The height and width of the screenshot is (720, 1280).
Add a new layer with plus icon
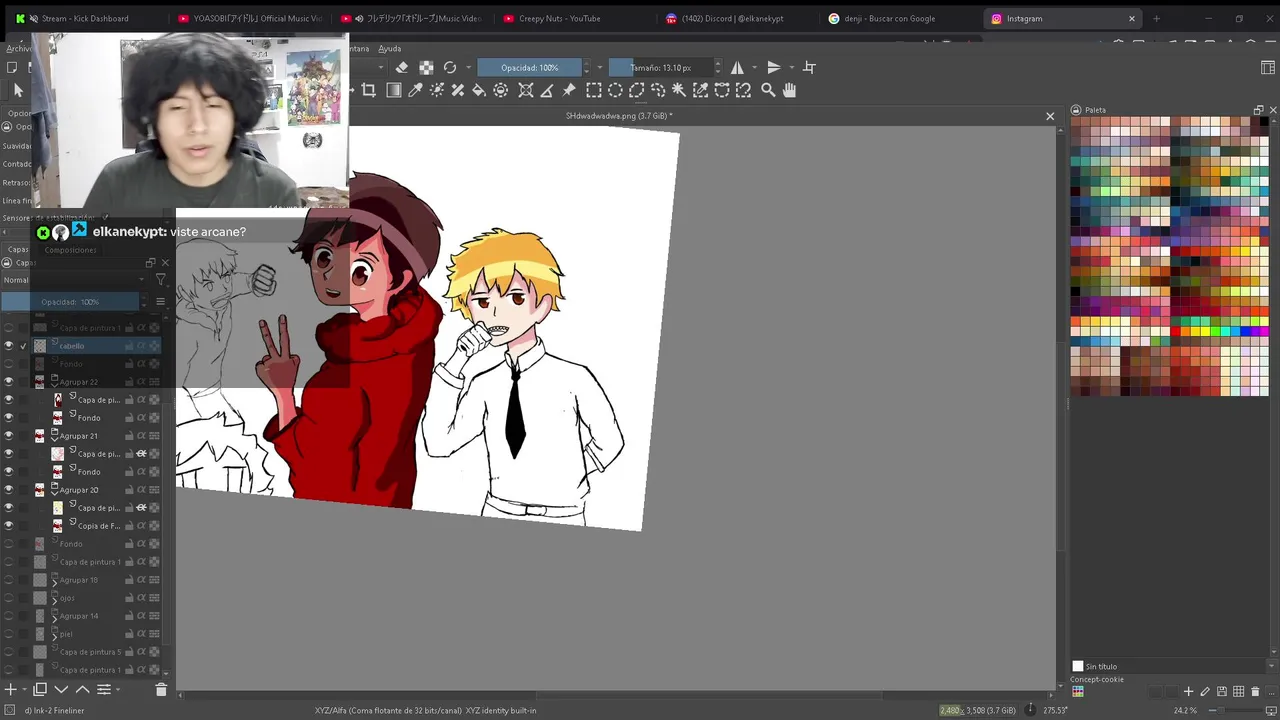click(x=11, y=689)
